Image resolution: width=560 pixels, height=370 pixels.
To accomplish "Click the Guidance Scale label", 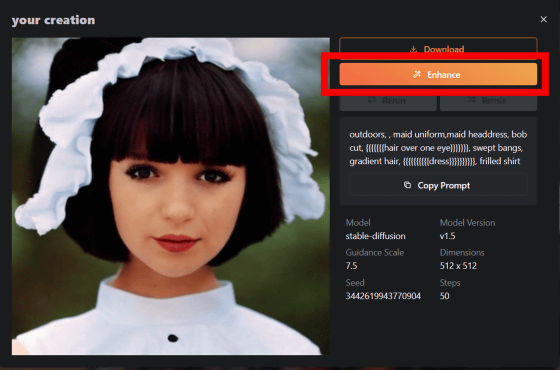I will tap(375, 252).
